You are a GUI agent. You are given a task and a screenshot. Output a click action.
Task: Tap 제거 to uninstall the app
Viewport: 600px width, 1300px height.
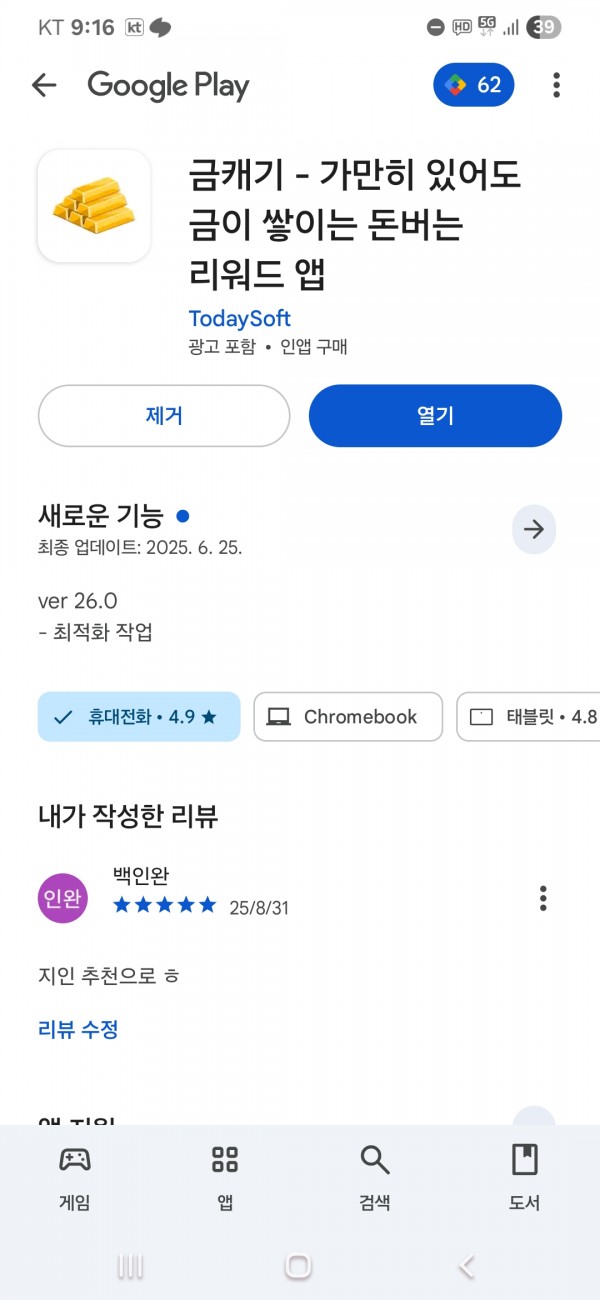point(164,416)
